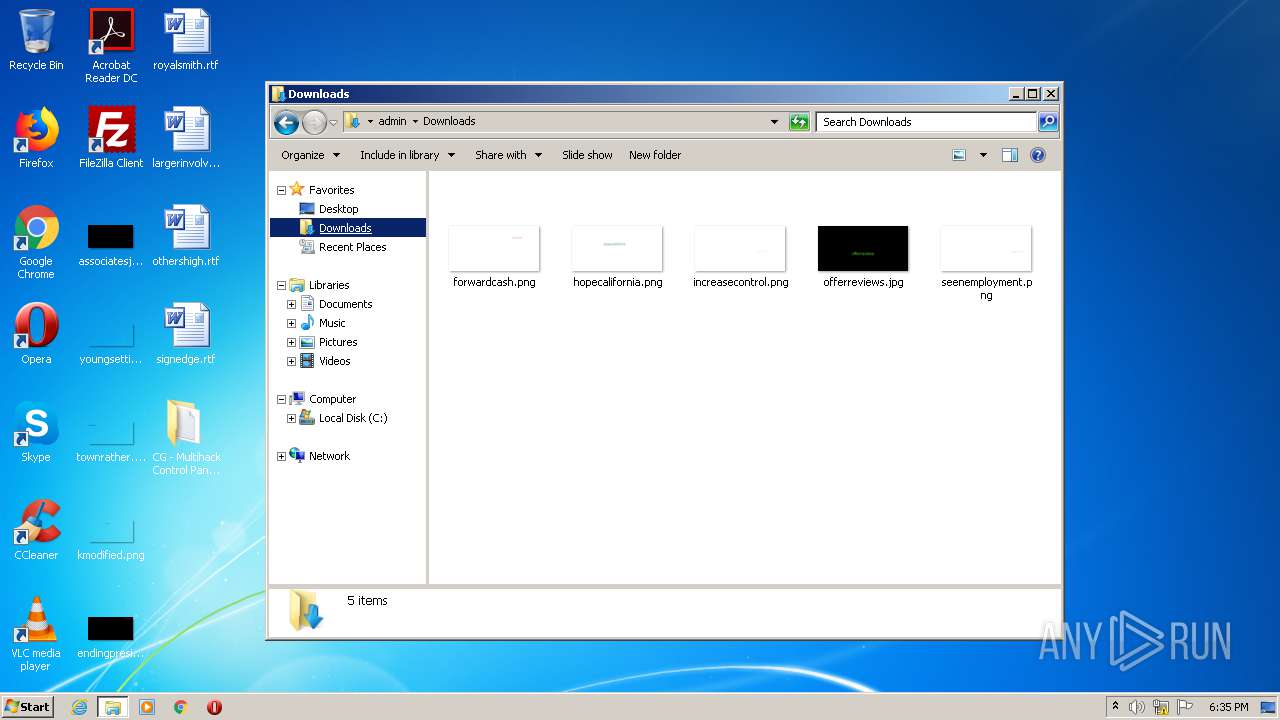
Task: Click admin in the address path
Action: tap(392, 121)
